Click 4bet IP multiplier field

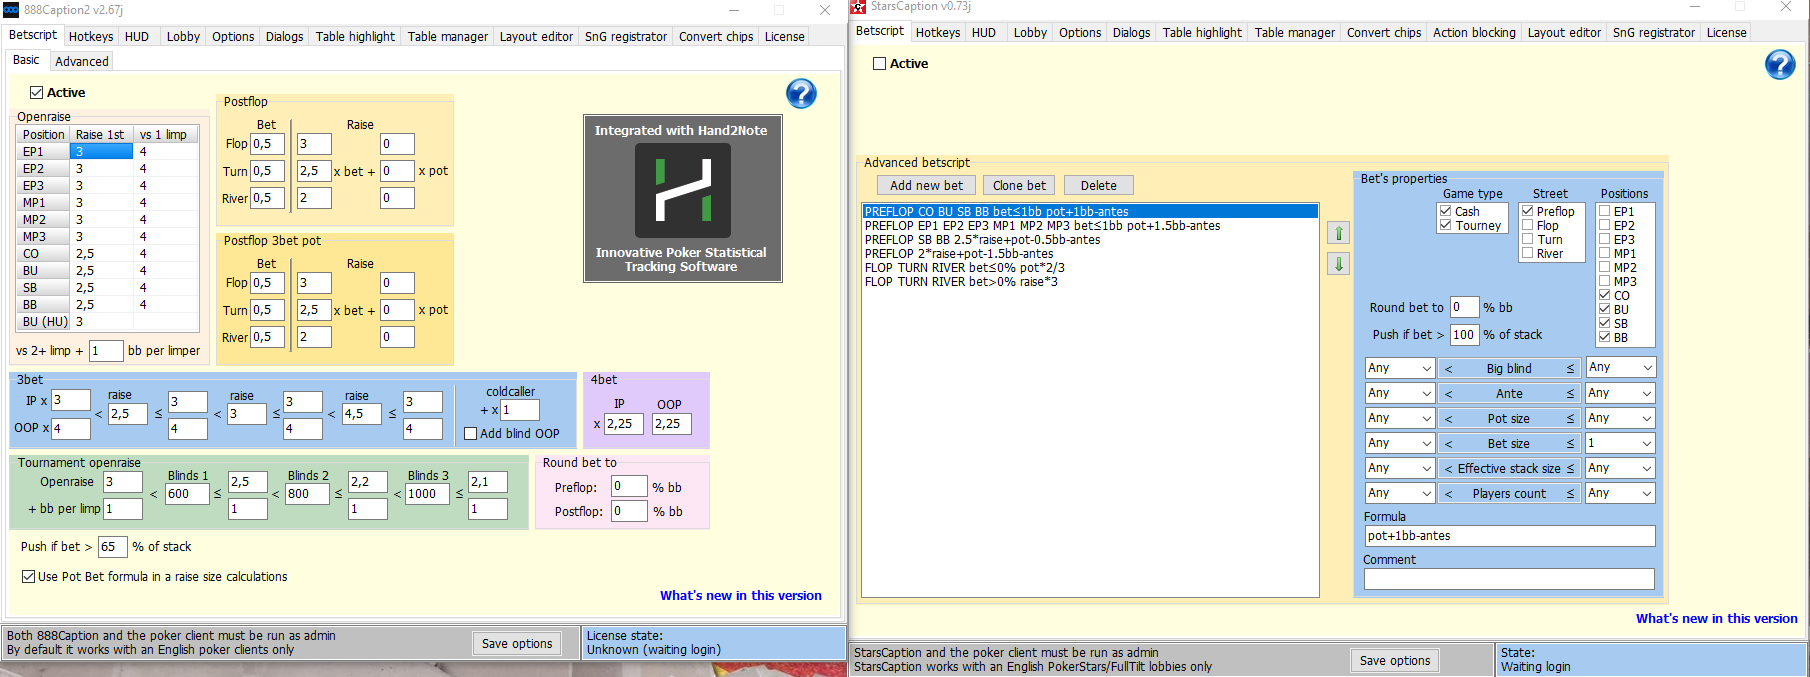pyautogui.click(x=624, y=424)
